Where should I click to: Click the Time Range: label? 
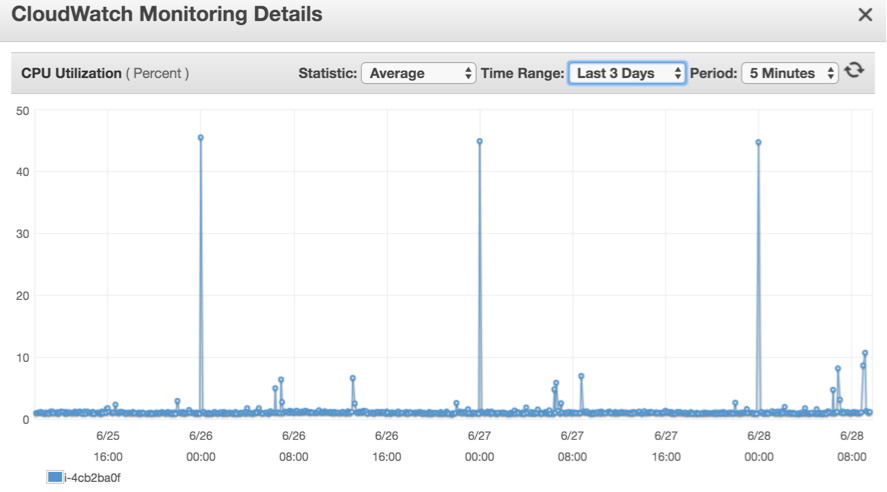(x=523, y=74)
